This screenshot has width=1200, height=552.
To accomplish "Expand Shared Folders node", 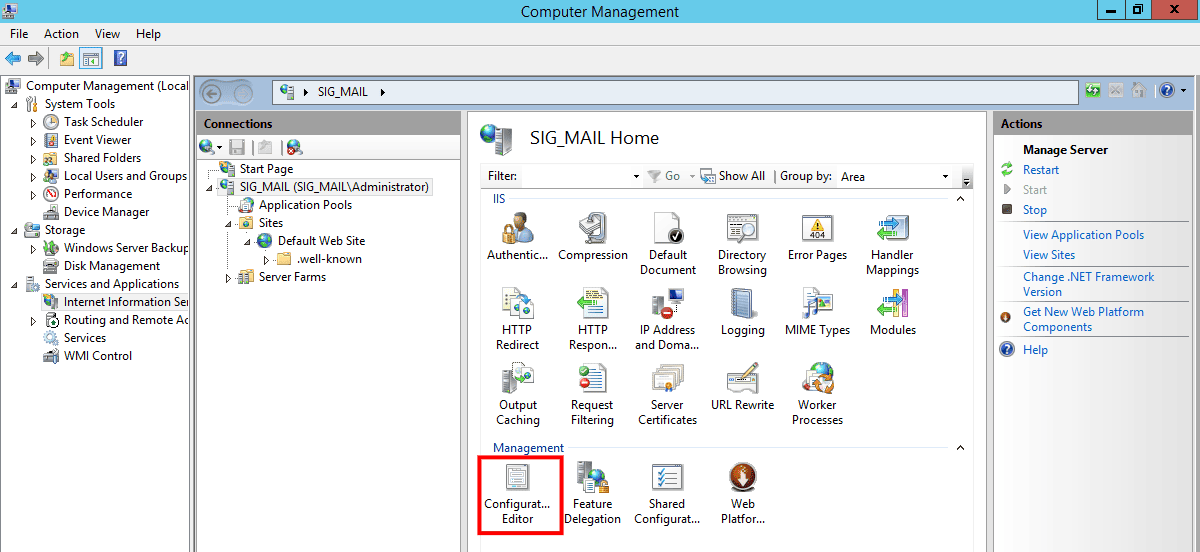I will coord(33,158).
